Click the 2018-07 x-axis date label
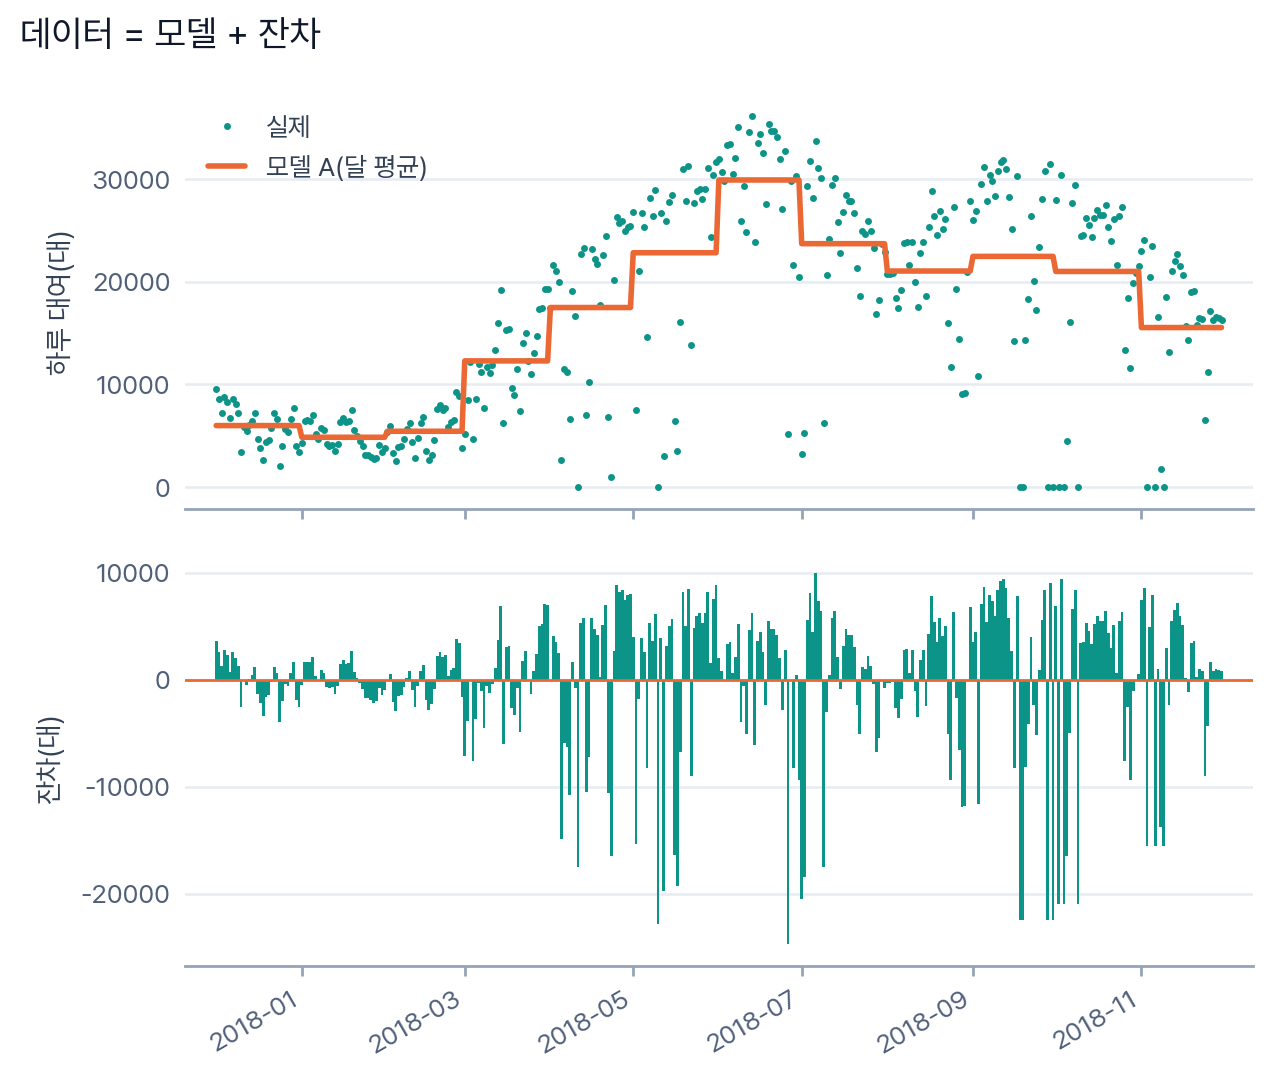The image size is (1273, 1078). coord(754,1021)
